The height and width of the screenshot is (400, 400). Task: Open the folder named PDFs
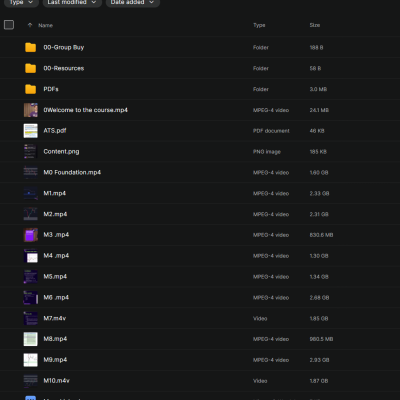coord(51,89)
